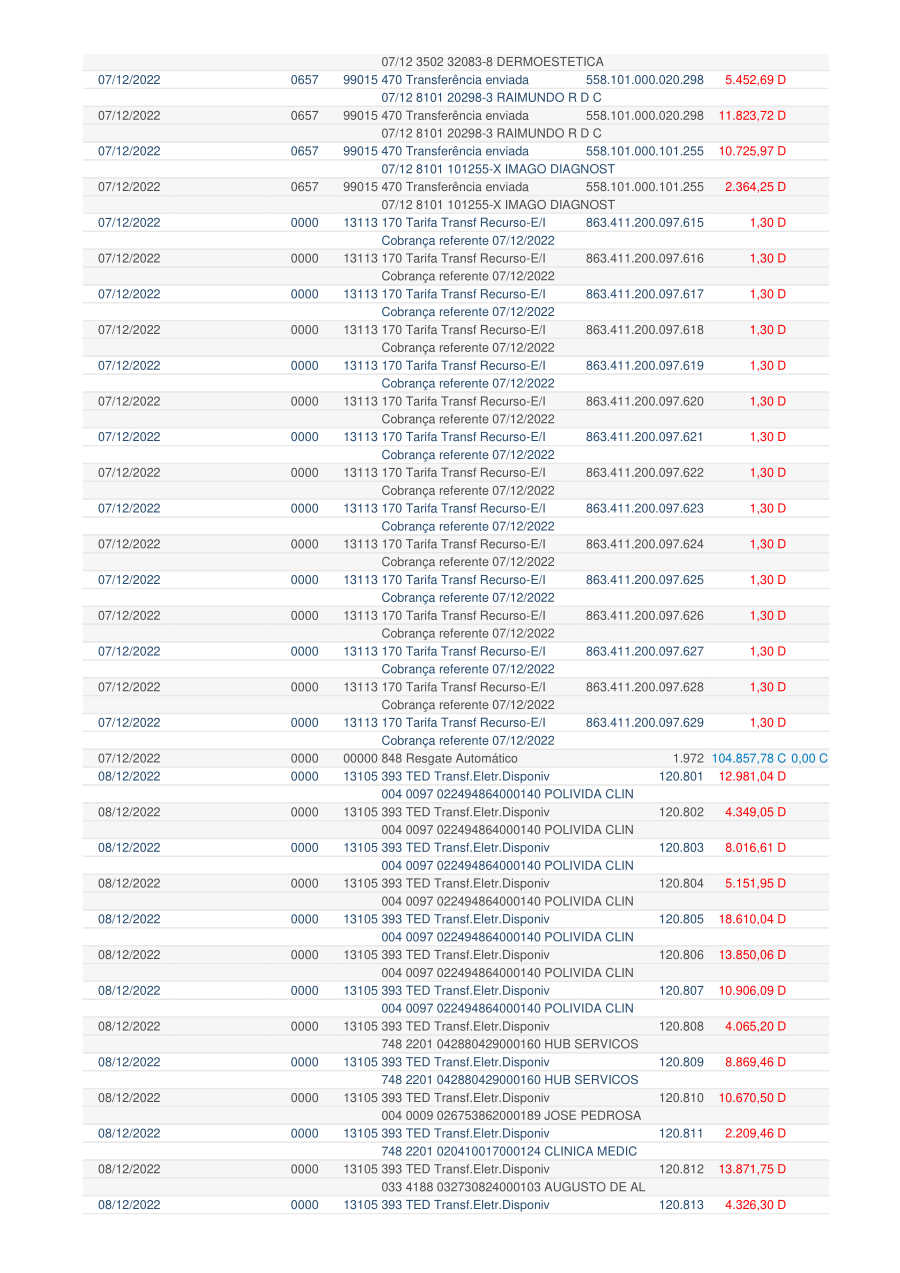Click the 2.364,25 D debit value
Image resolution: width=900 pixels, height=1273 pixels.
(x=755, y=187)
